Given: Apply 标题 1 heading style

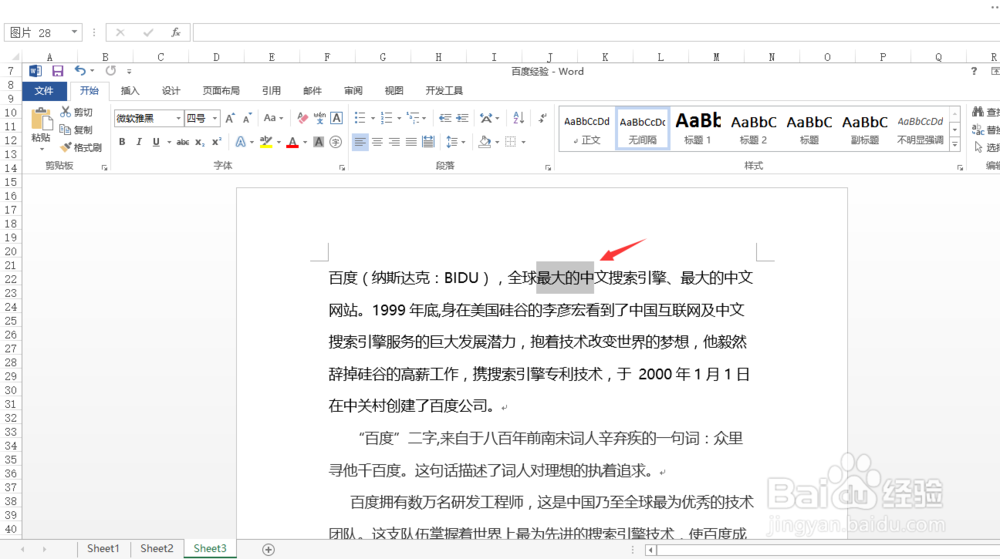Looking at the screenshot, I should point(698,129).
